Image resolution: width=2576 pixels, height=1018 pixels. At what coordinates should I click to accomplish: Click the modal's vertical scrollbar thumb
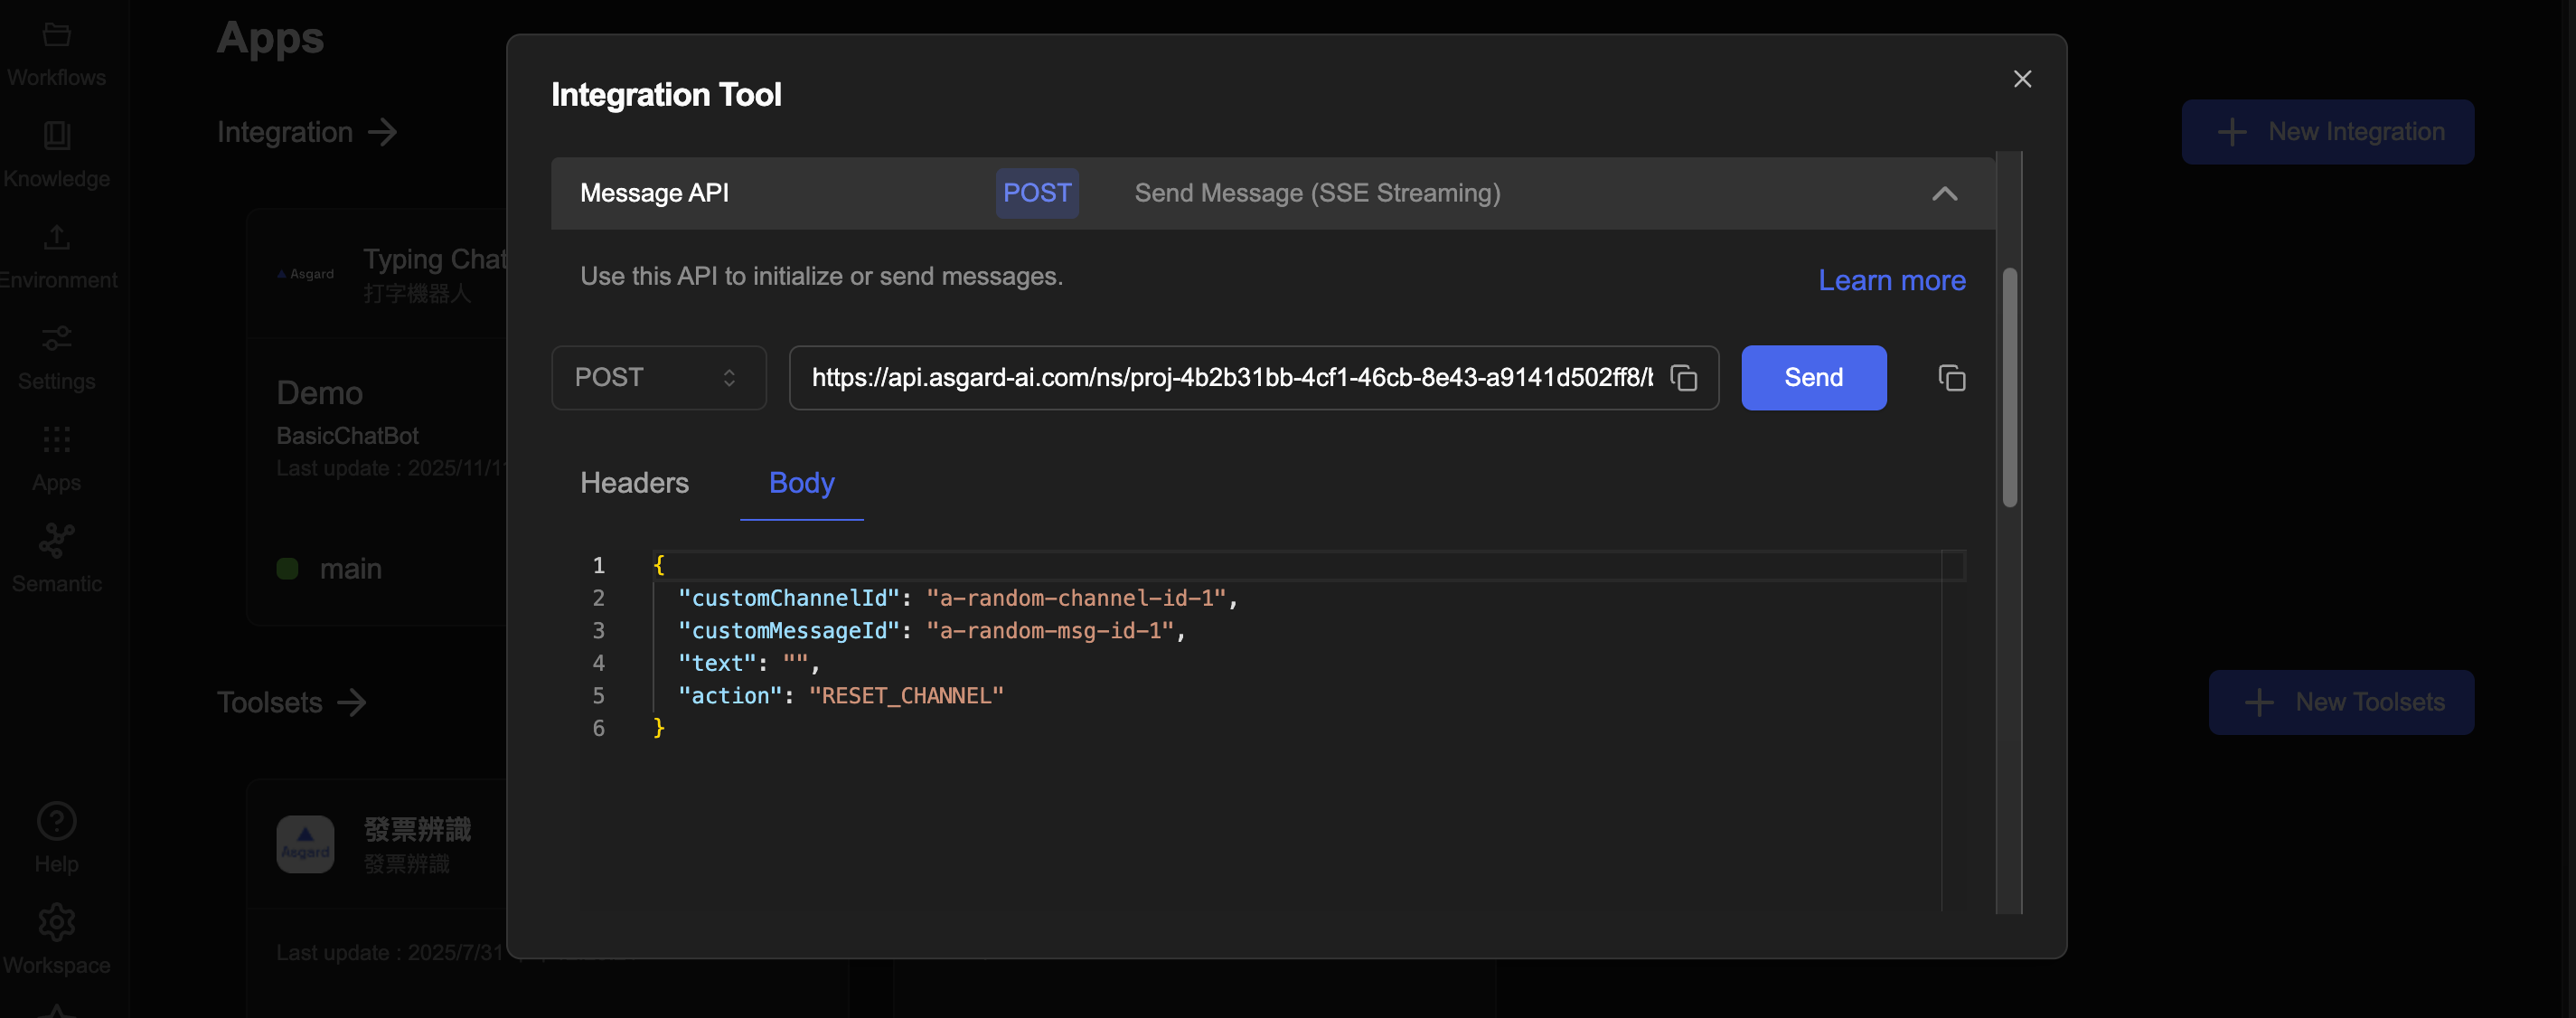coord(2009,388)
